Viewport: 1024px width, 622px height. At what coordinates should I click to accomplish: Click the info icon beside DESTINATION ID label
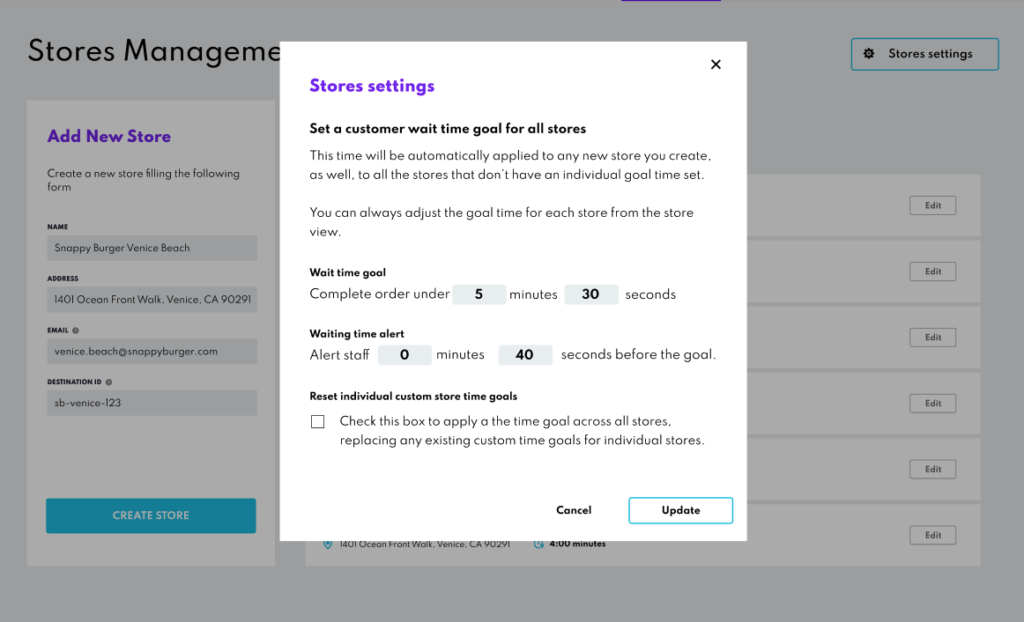point(108,382)
